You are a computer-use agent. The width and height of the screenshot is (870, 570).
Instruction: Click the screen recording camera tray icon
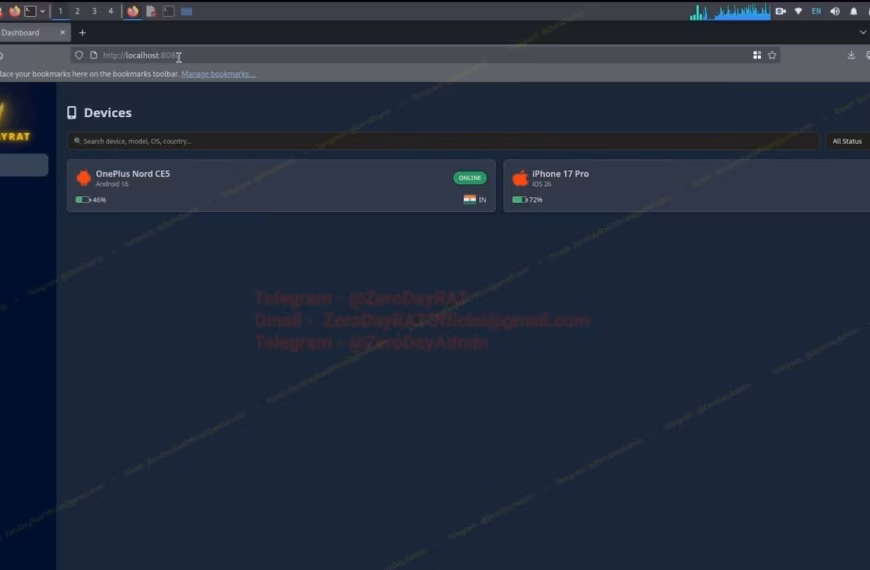(781, 11)
